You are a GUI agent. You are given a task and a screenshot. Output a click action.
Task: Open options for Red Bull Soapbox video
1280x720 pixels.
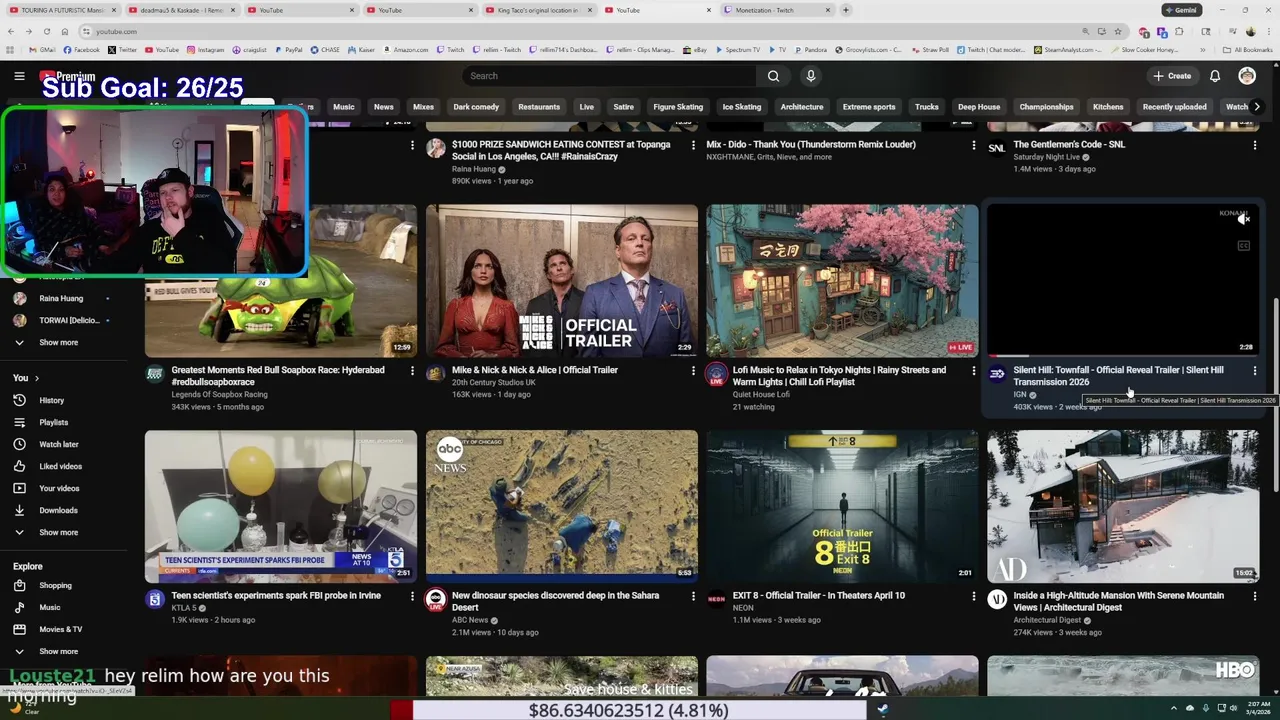412,371
